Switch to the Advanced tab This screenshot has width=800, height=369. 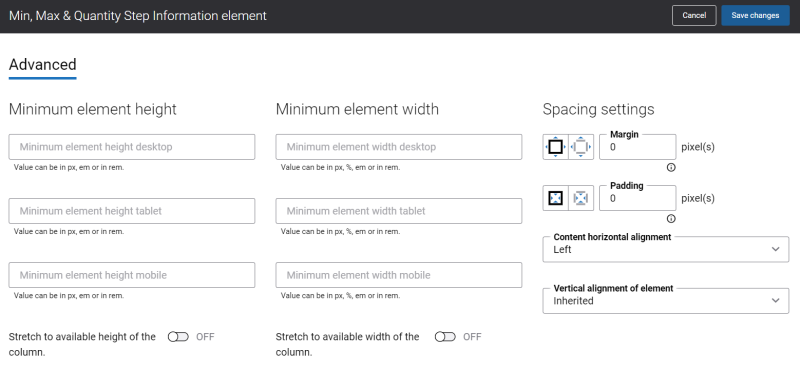[x=43, y=65]
